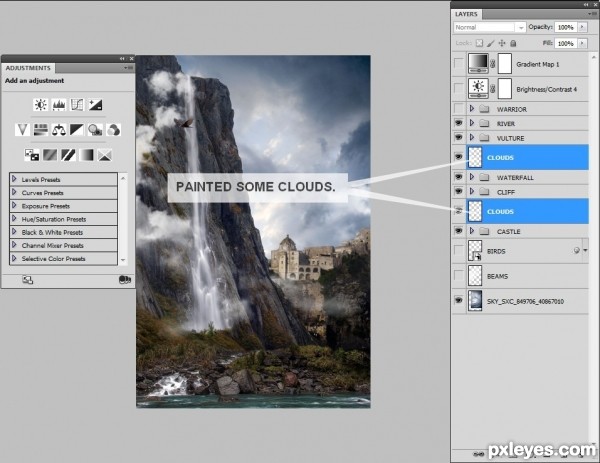Open Hue/Saturation Presets entry

click(x=64, y=219)
